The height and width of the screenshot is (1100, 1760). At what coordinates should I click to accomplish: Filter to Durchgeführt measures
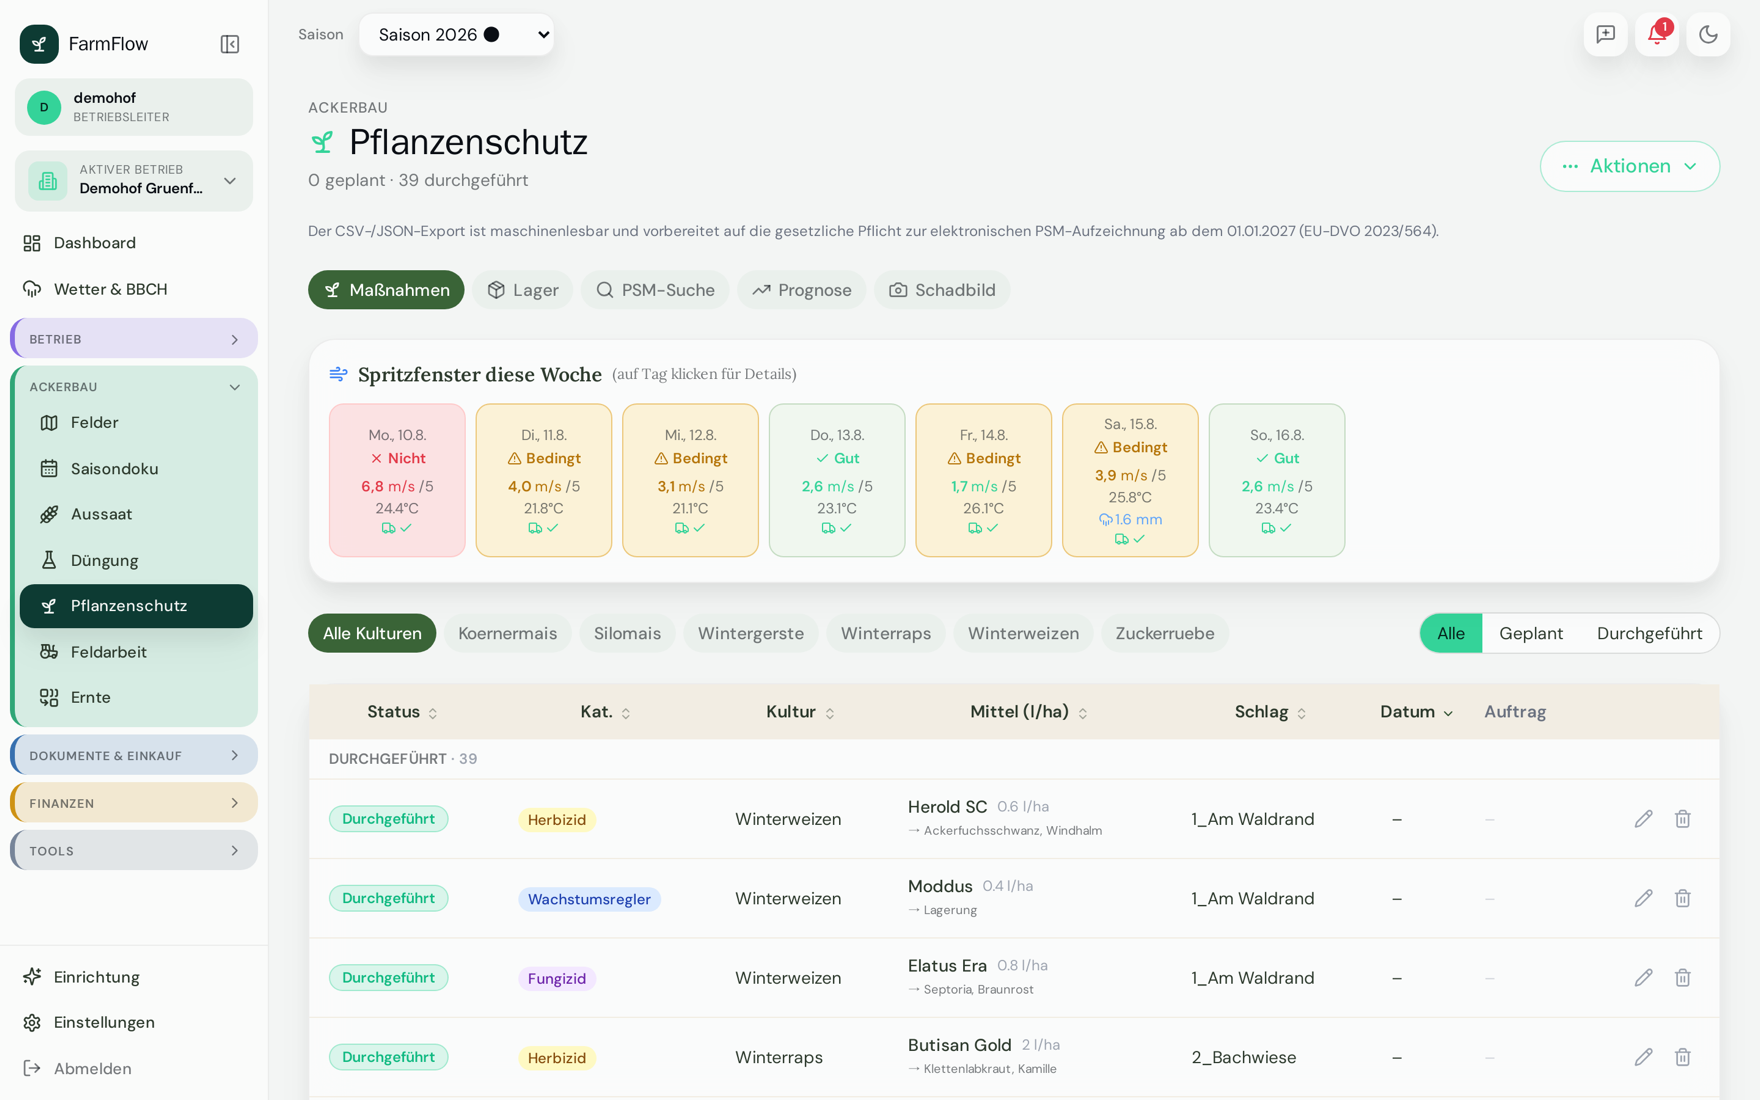[1649, 633]
